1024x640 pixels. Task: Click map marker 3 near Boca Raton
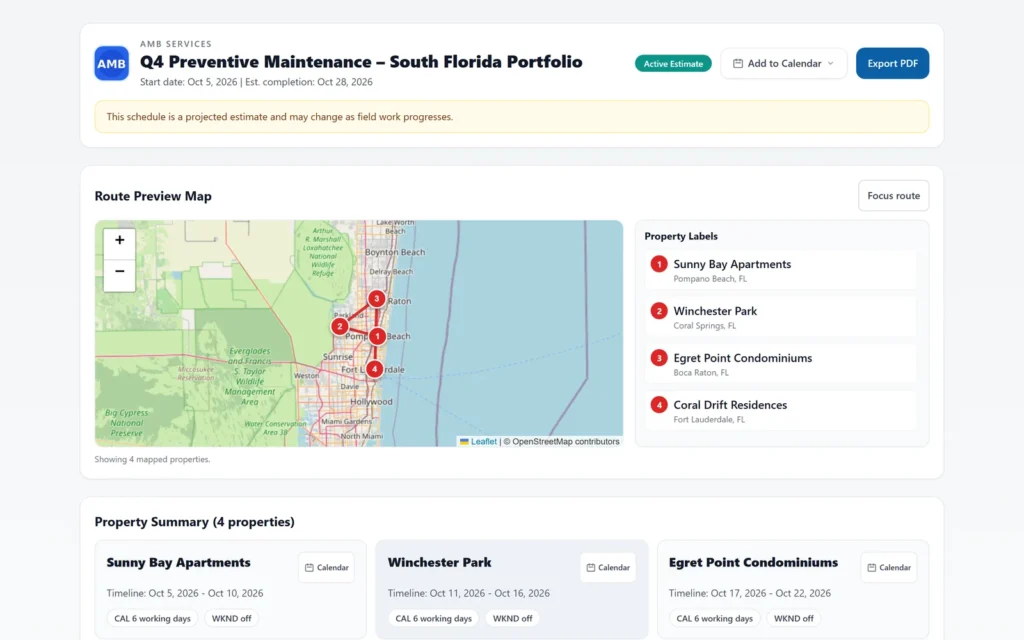point(376,298)
